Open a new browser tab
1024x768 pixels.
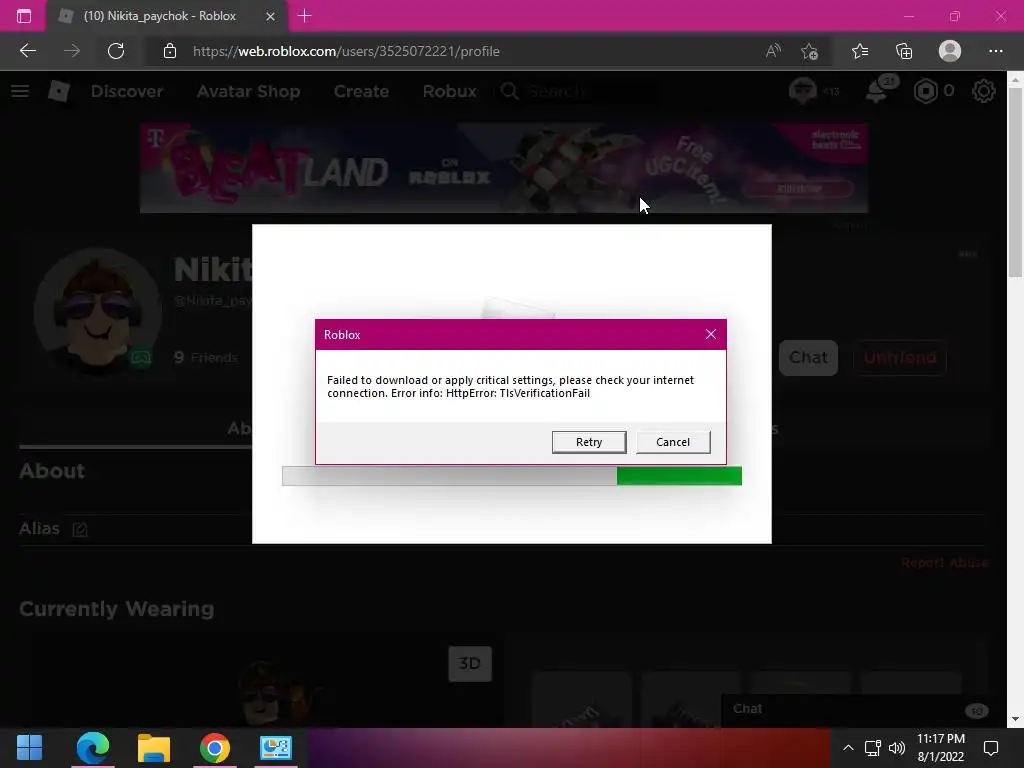(304, 16)
